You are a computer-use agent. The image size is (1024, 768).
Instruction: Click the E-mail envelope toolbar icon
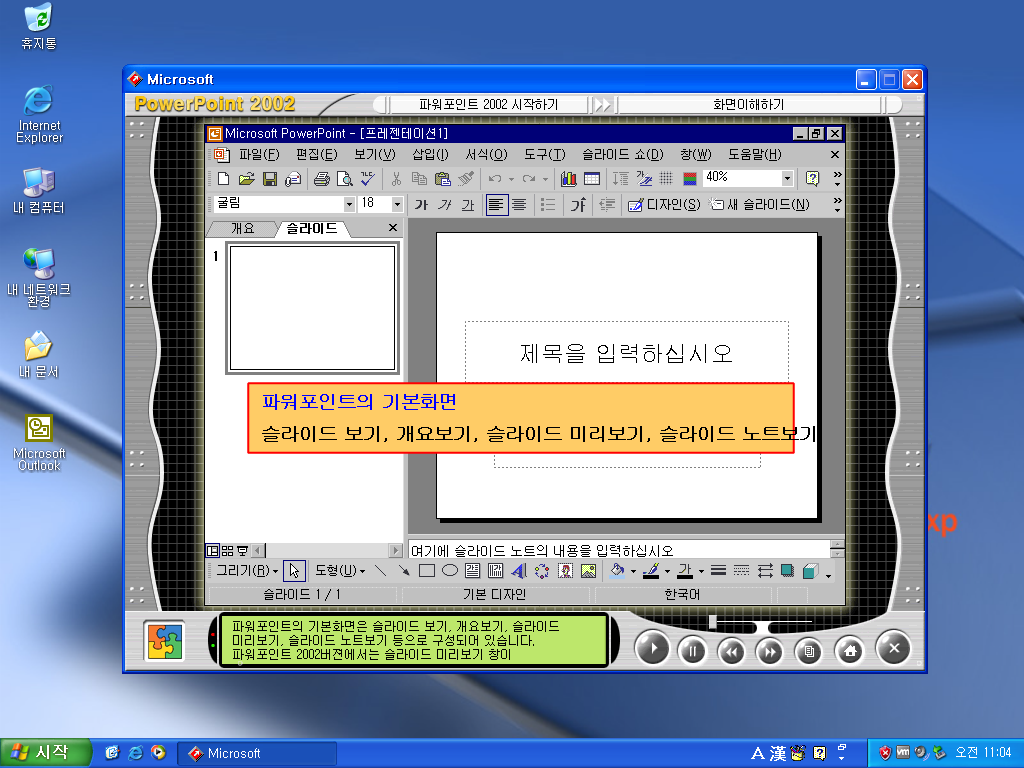coord(293,178)
